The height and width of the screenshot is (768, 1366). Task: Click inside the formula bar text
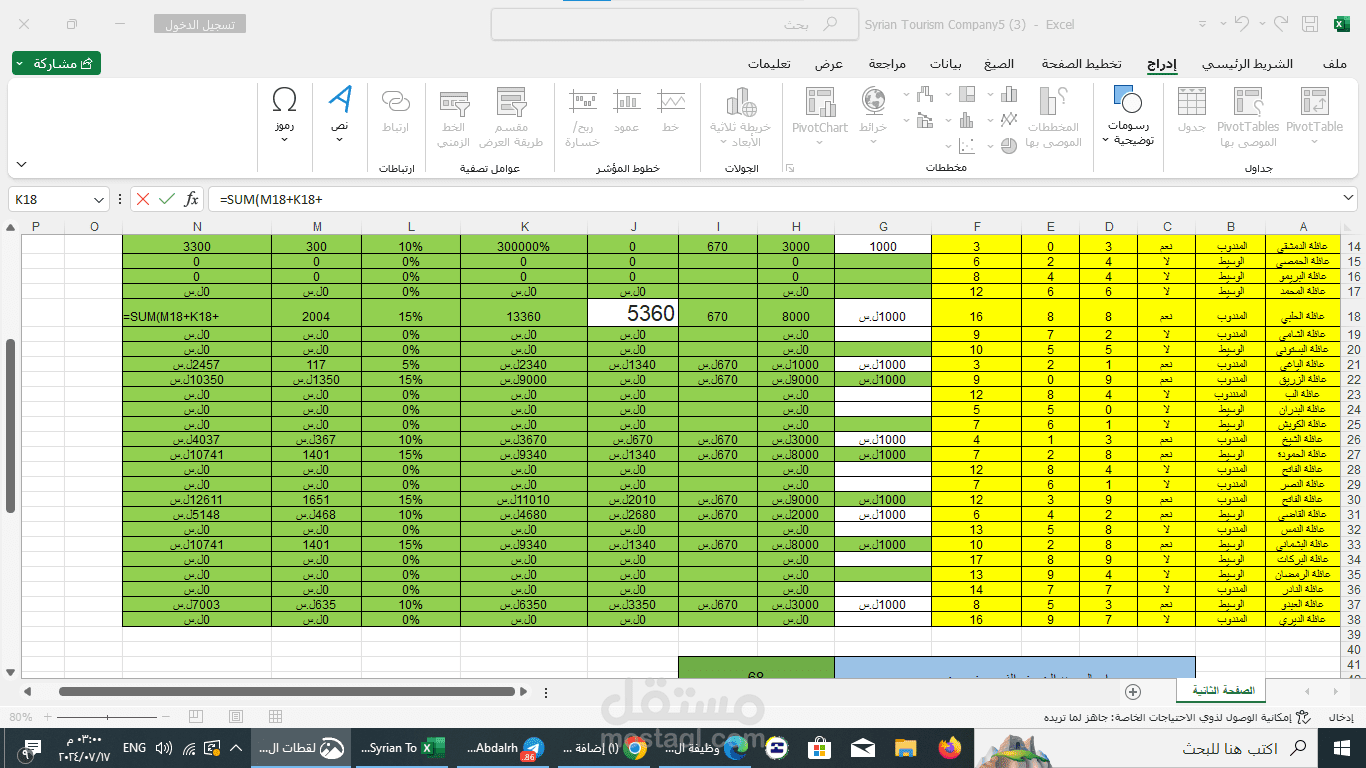pos(272,199)
